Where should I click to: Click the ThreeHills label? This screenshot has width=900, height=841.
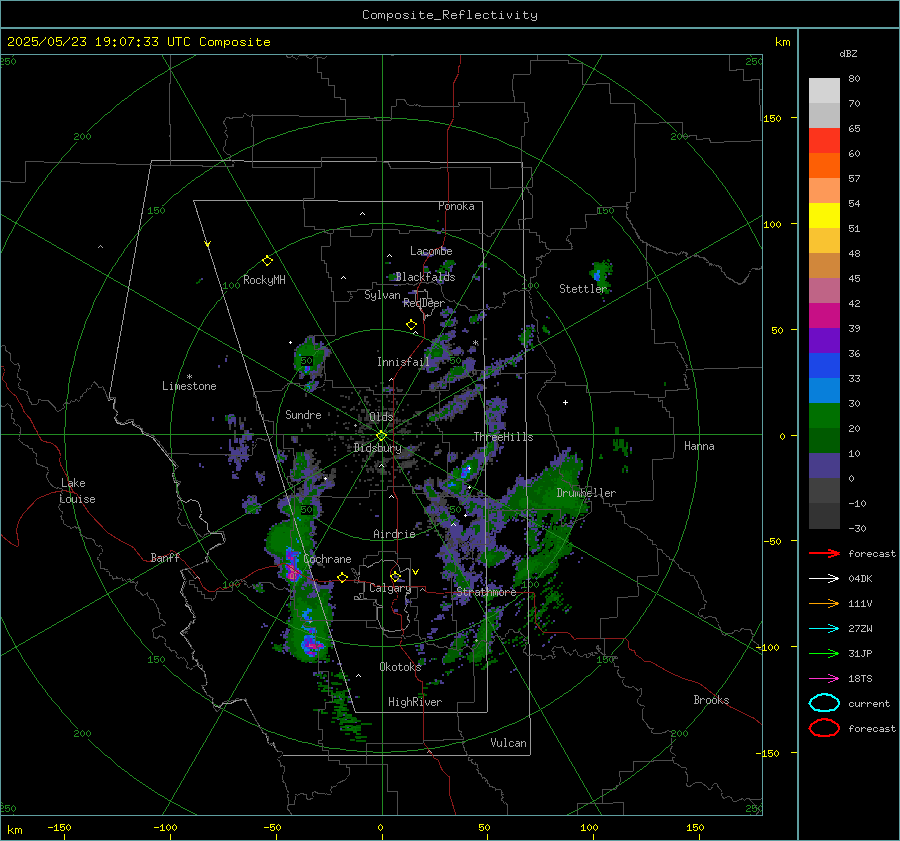click(503, 437)
